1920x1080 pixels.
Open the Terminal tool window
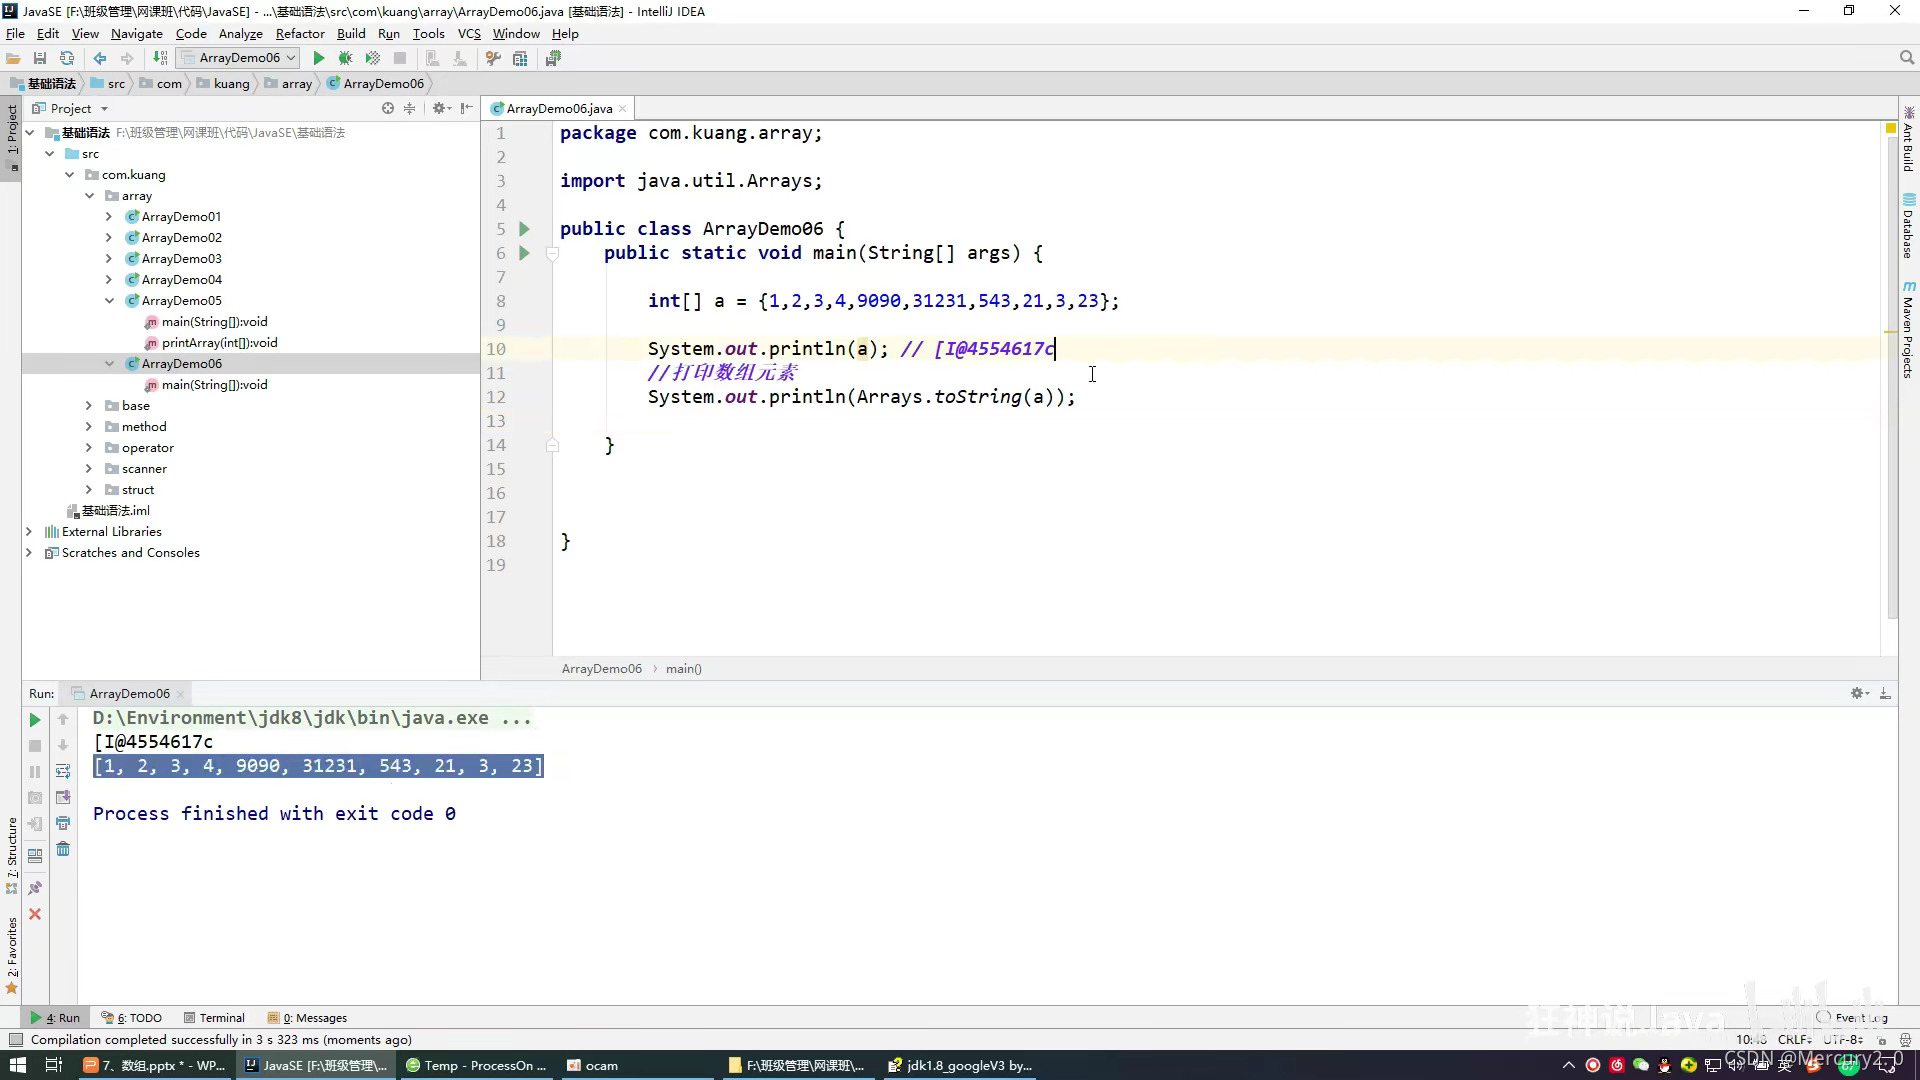tap(213, 1018)
